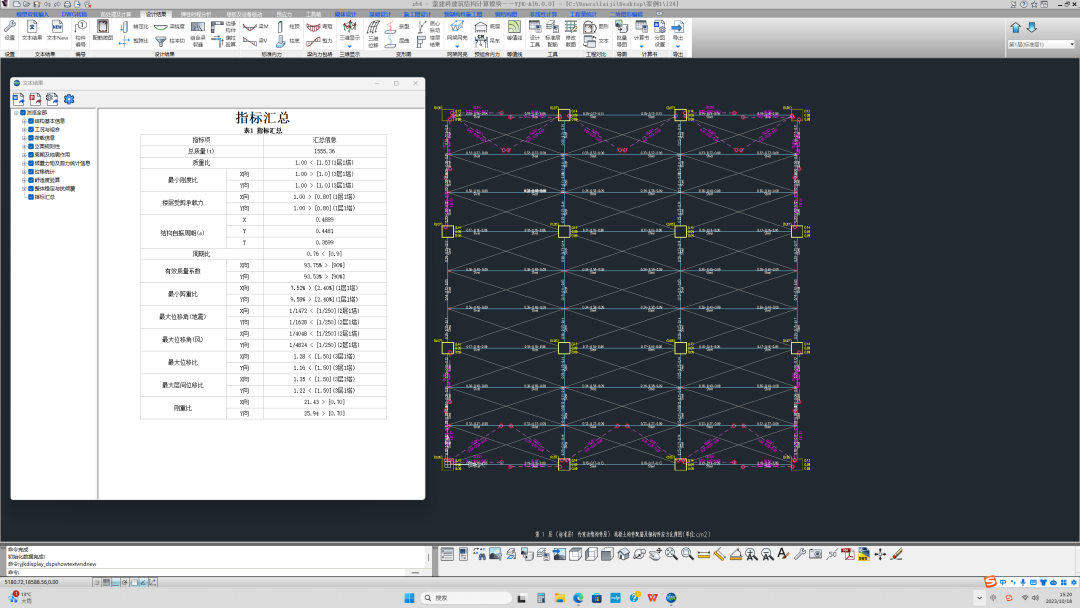Expand the 结构基本信息 tree node
The height and width of the screenshot is (608, 1080).
coord(24,120)
